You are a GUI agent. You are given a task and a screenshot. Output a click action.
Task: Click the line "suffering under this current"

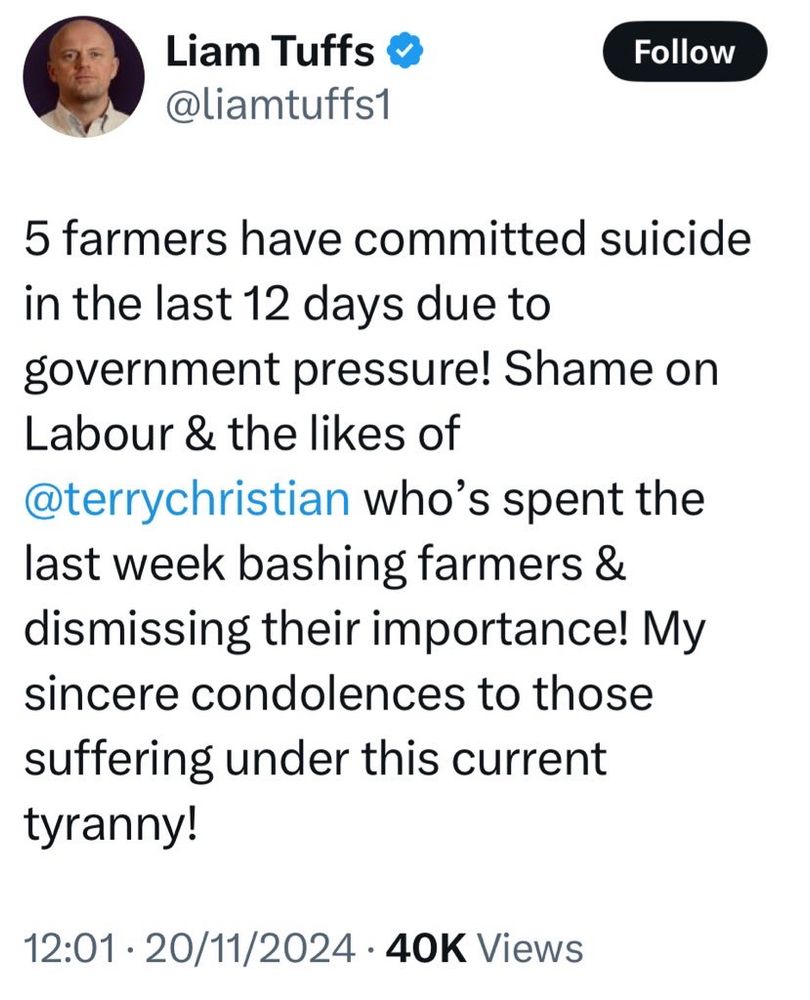pos(313,758)
